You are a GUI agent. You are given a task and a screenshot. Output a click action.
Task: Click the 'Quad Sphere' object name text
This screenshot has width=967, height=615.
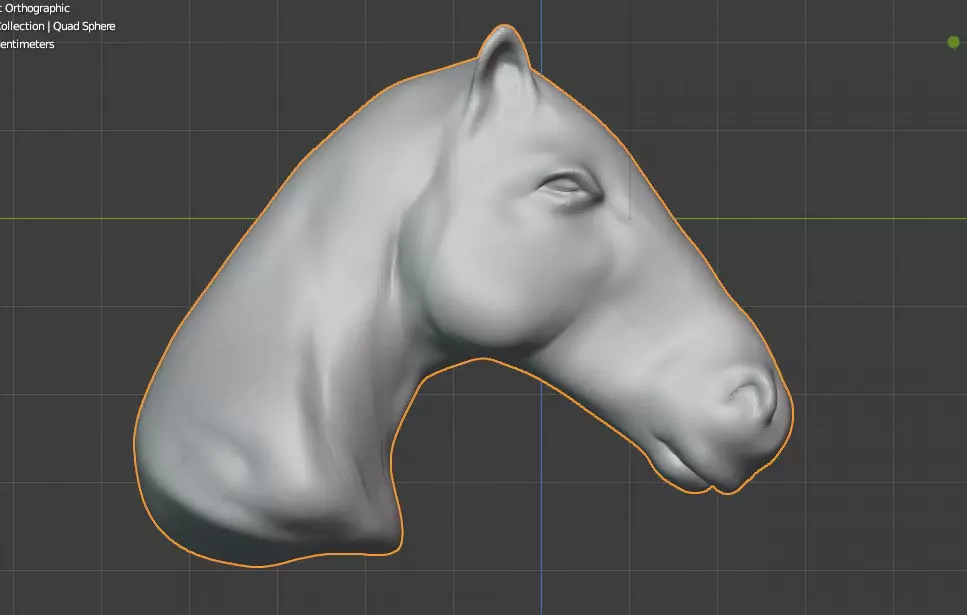(84, 26)
